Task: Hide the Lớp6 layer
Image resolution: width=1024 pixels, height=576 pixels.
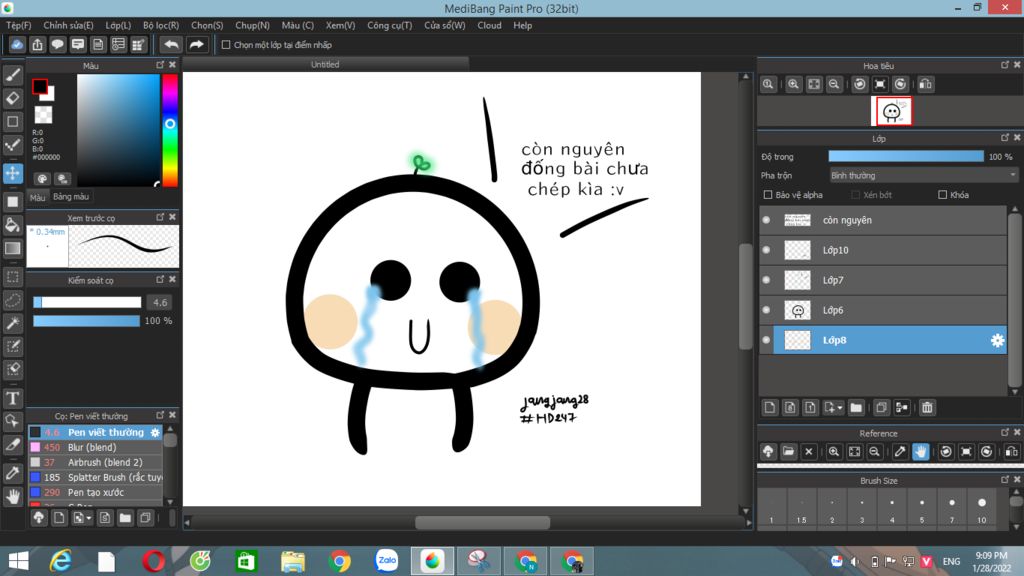Action: tap(767, 310)
